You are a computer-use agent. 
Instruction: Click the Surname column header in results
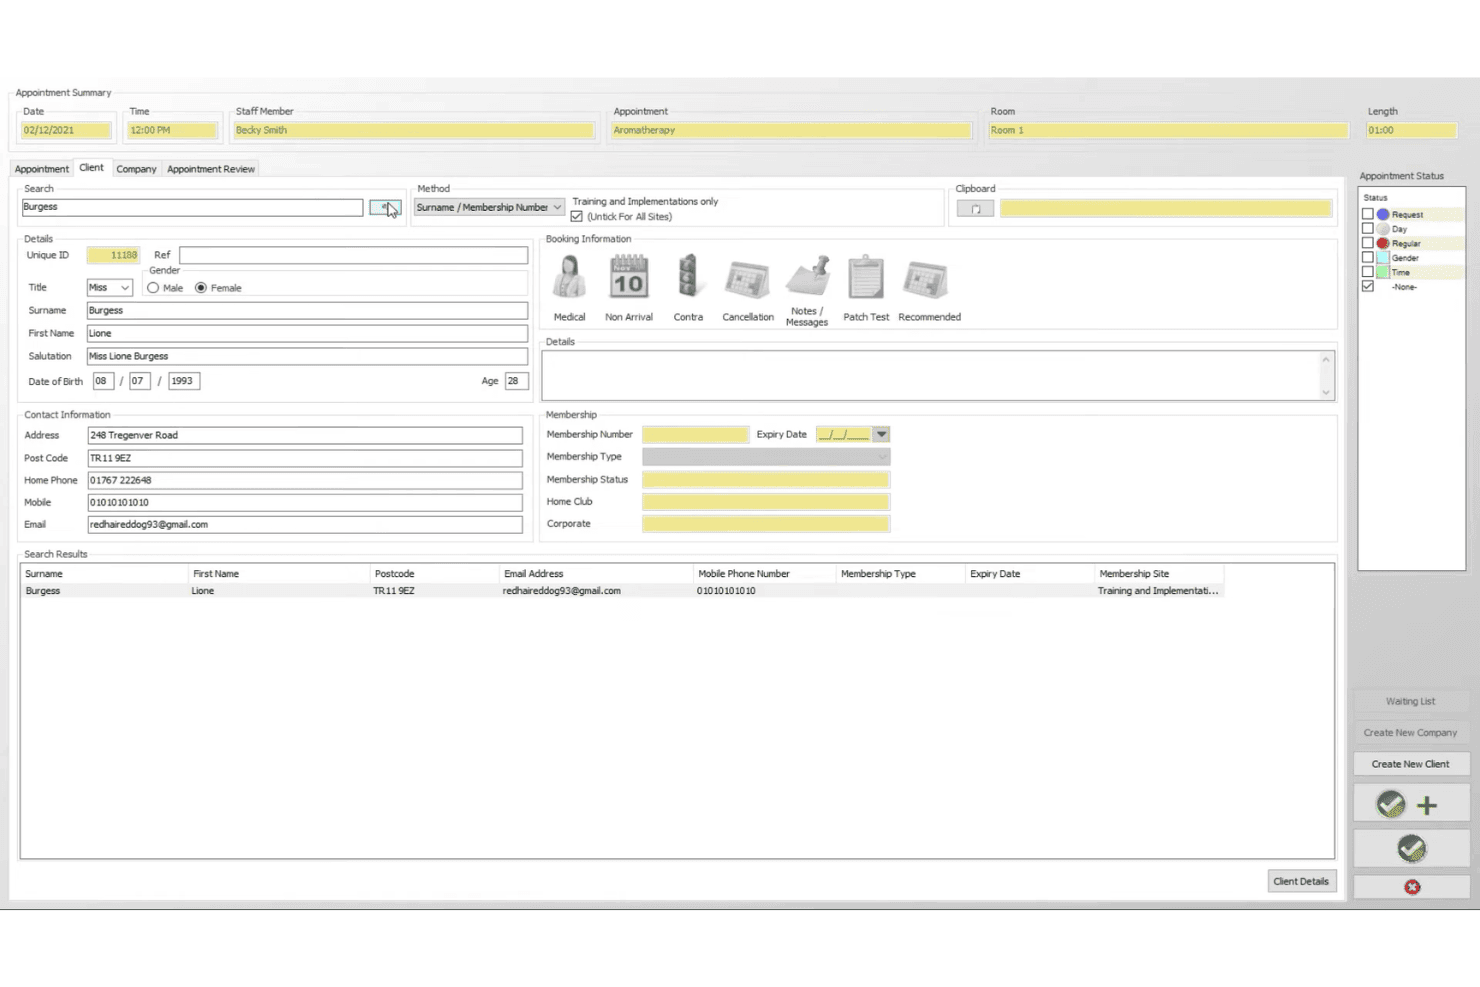[105, 574]
